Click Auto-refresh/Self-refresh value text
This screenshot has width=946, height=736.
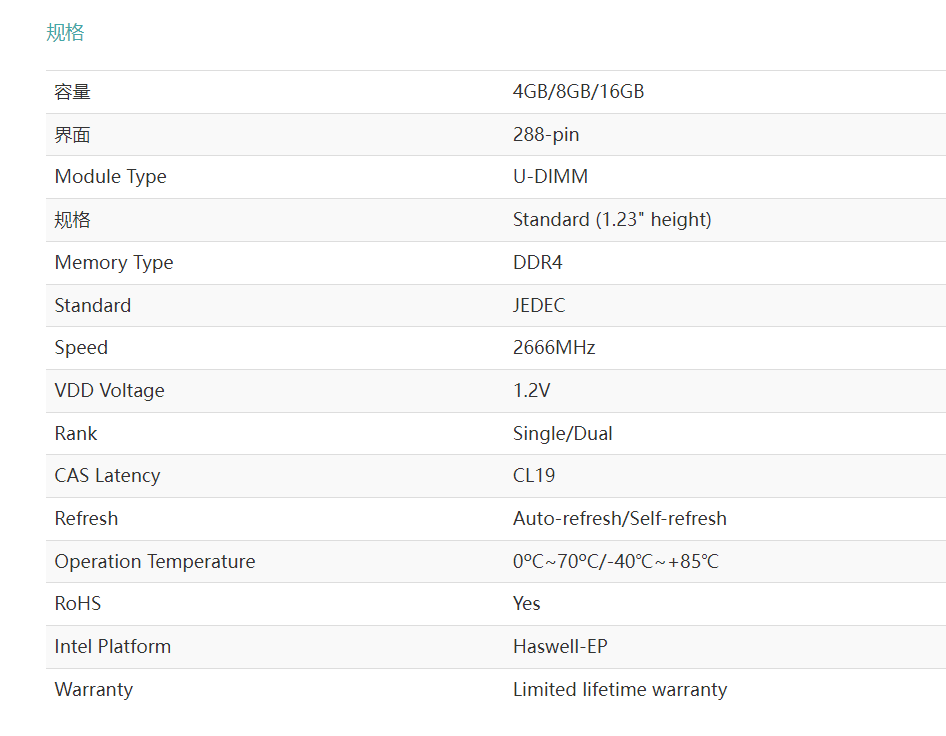[x=619, y=519]
